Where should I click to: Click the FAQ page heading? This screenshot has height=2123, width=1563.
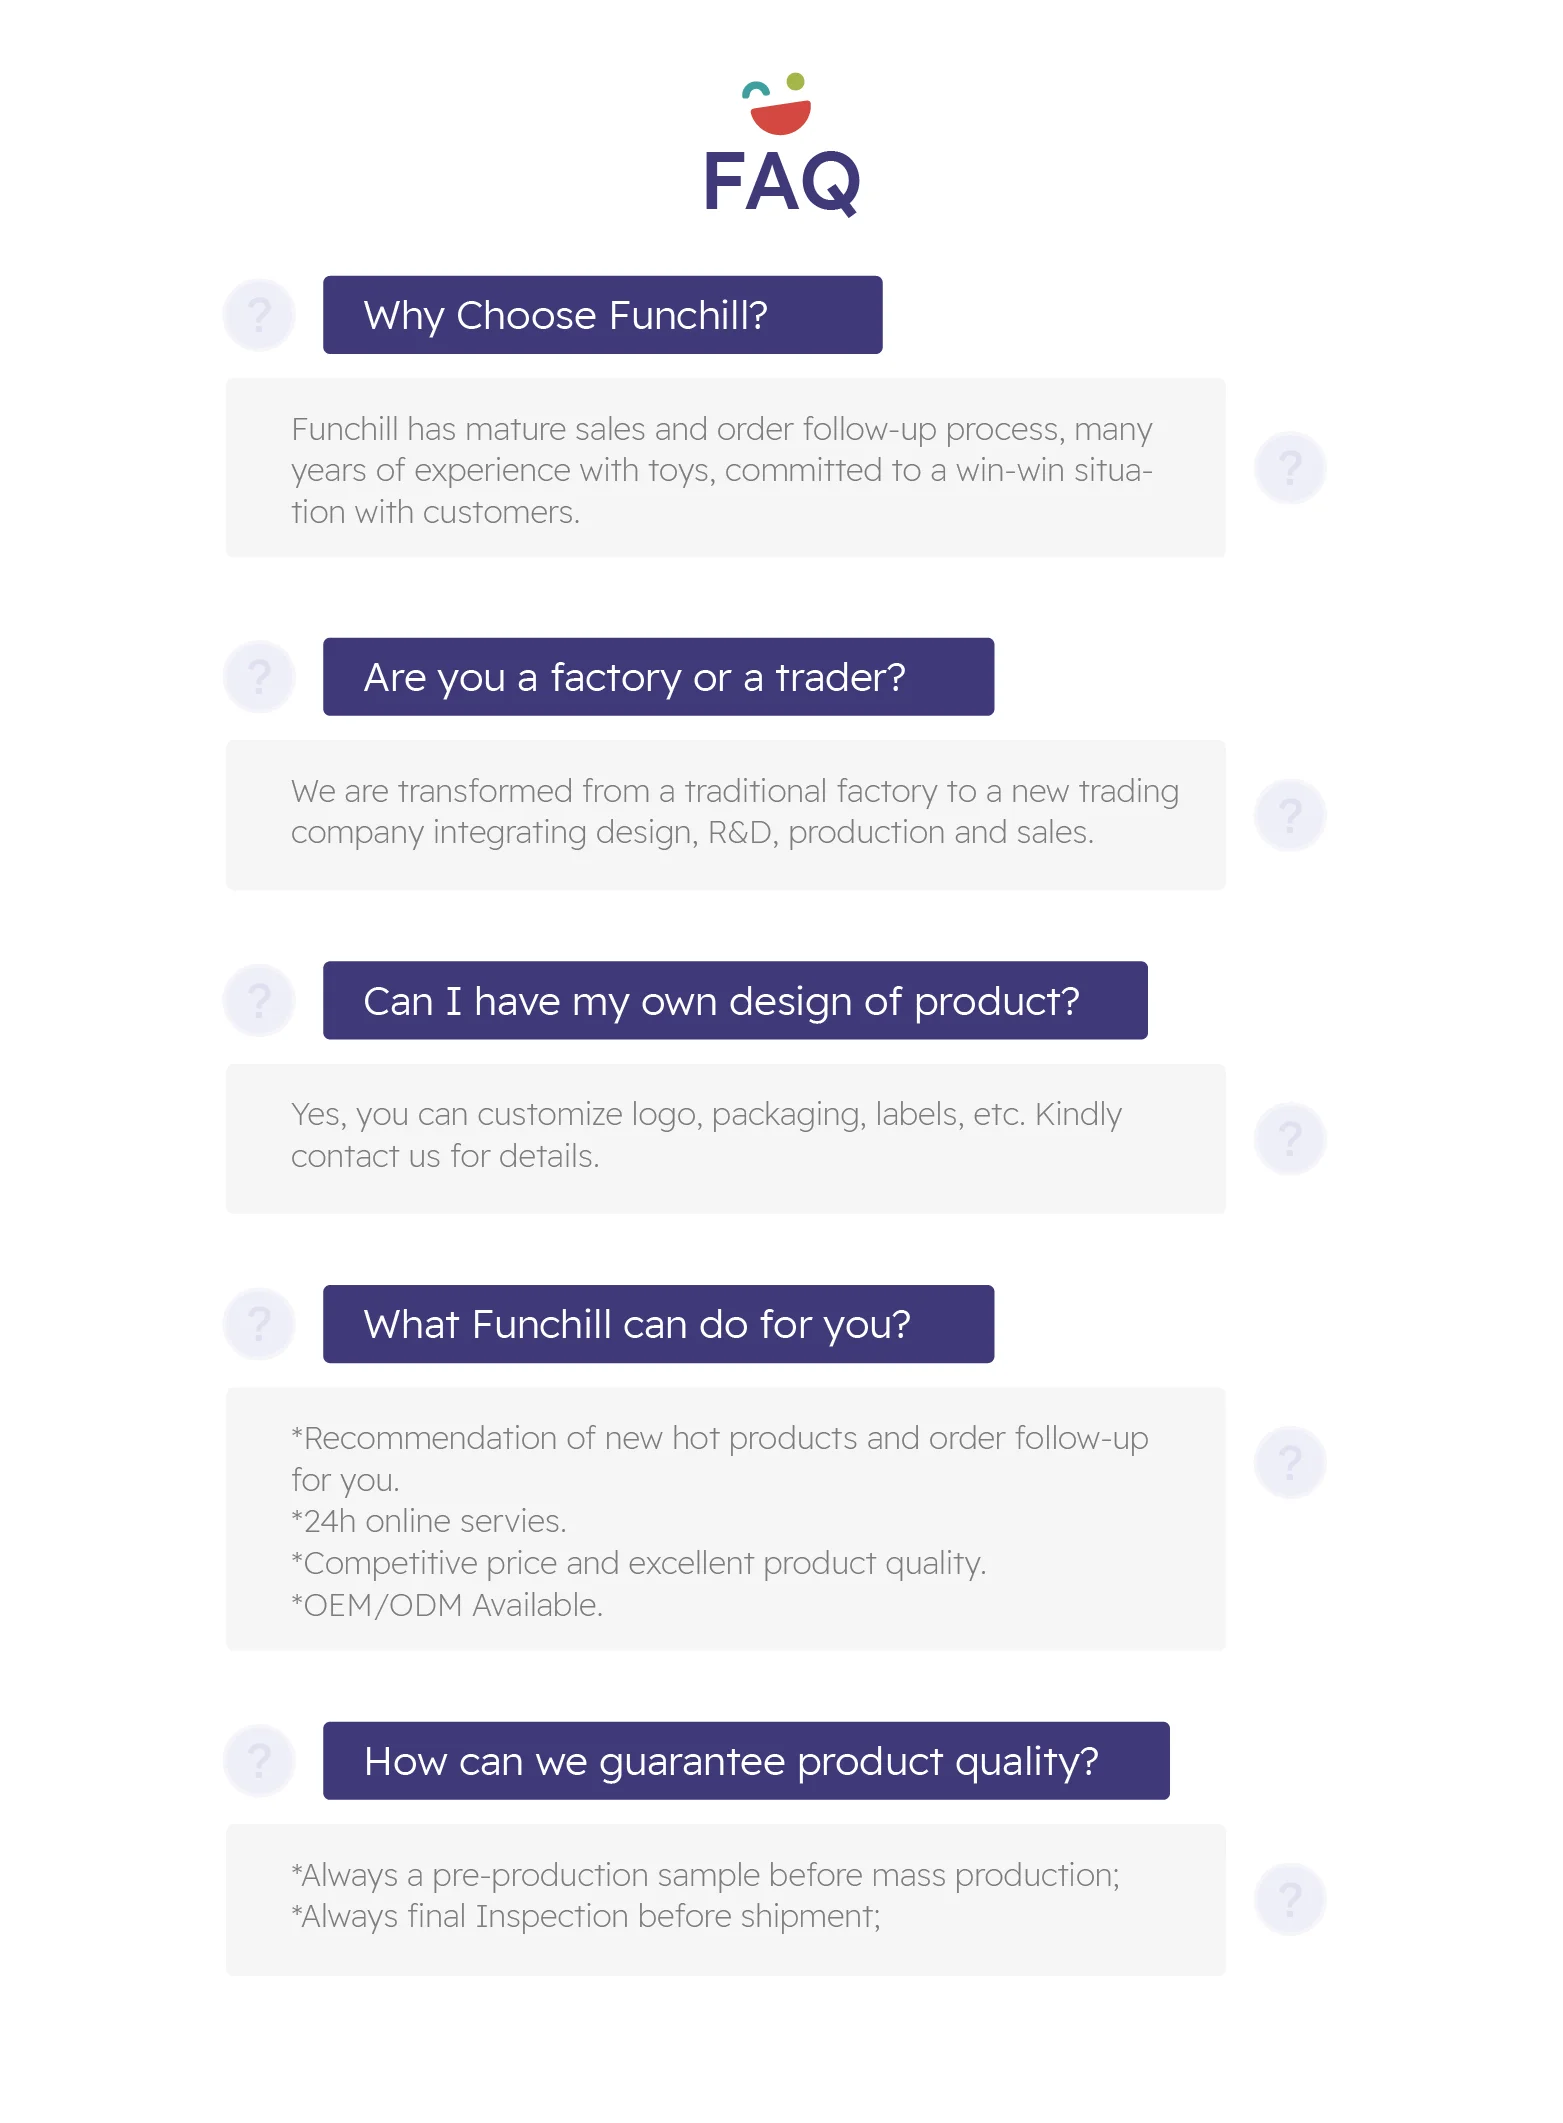point(781,182)
